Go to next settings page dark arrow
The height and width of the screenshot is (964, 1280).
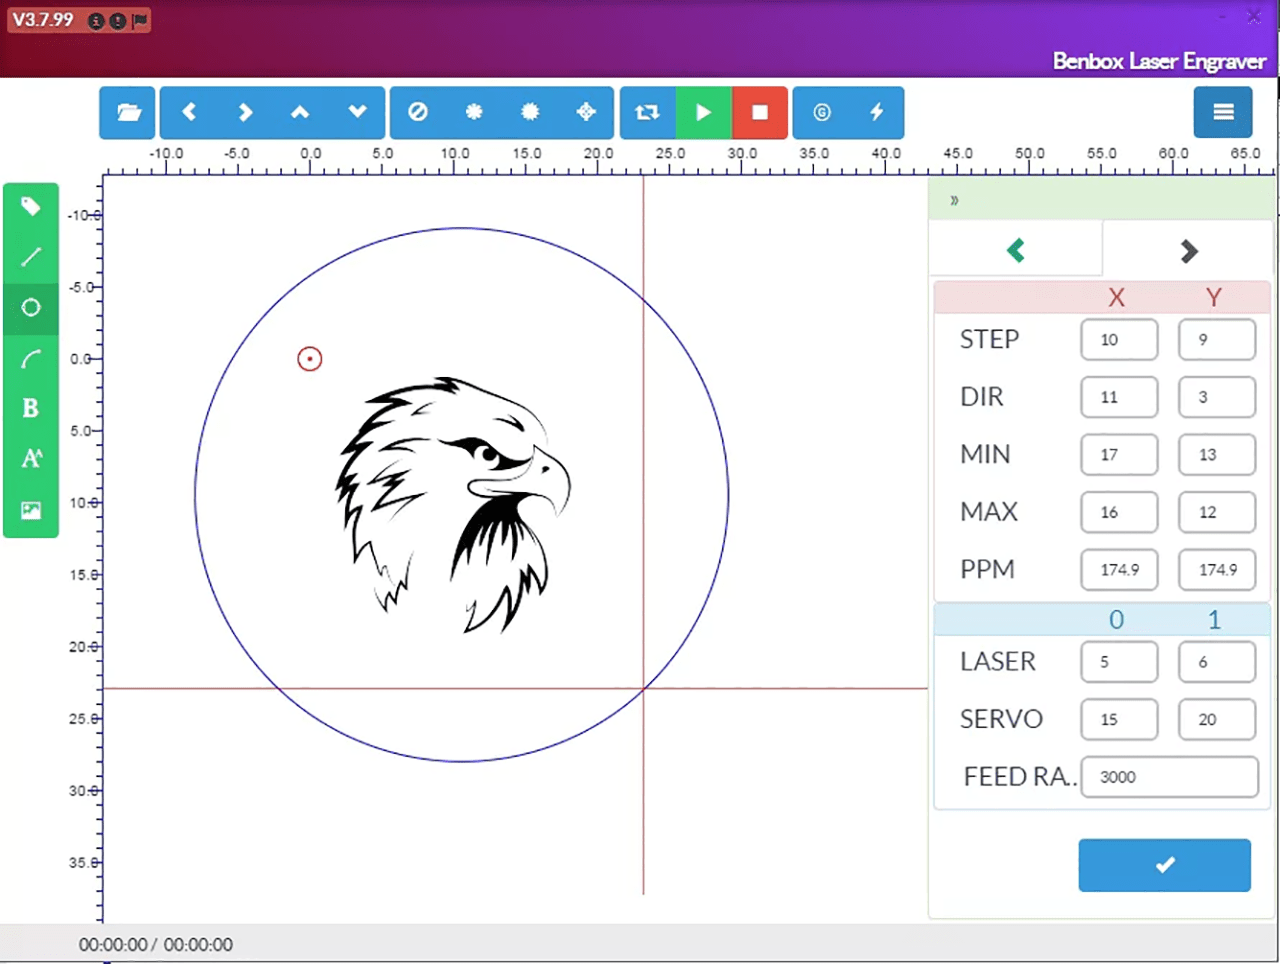click(1188, 251)
